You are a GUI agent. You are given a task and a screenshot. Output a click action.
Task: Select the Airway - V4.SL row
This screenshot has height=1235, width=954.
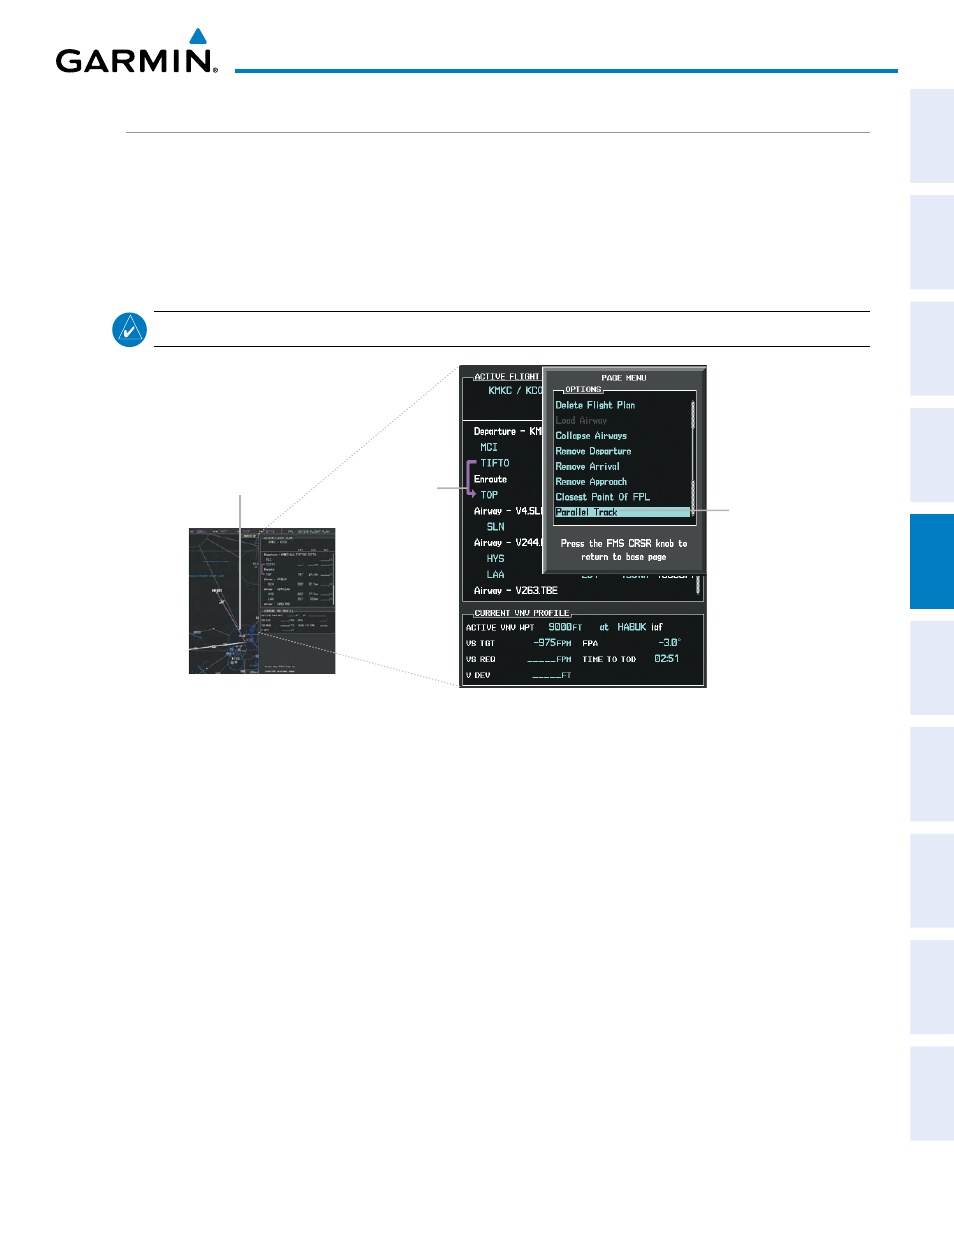pos(508,511)
